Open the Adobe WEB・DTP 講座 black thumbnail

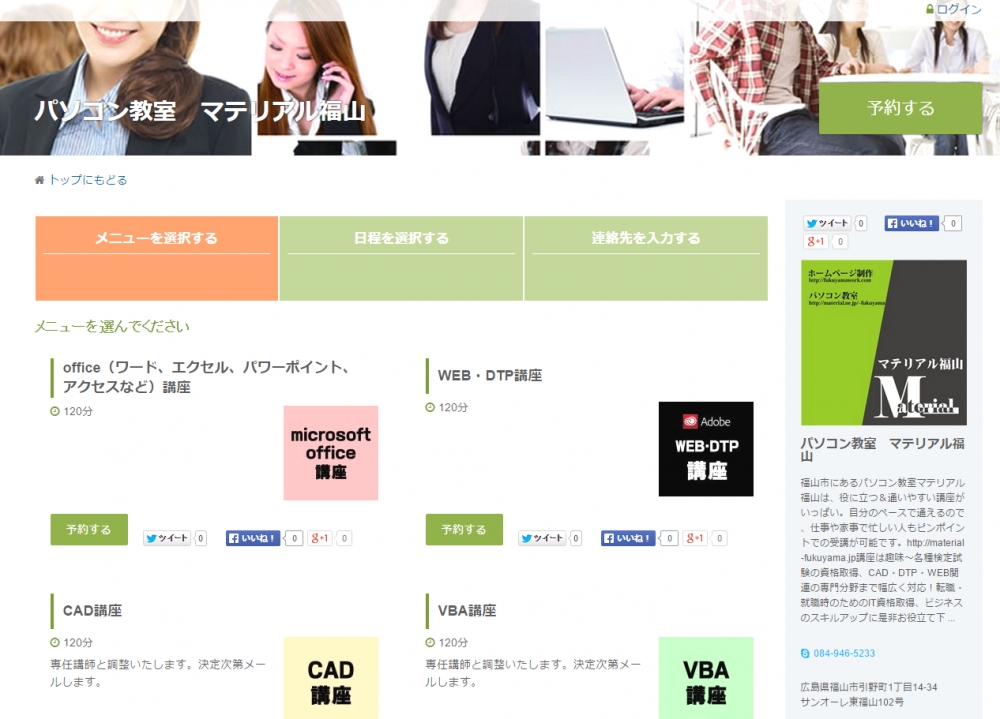(x=706, y=449)
